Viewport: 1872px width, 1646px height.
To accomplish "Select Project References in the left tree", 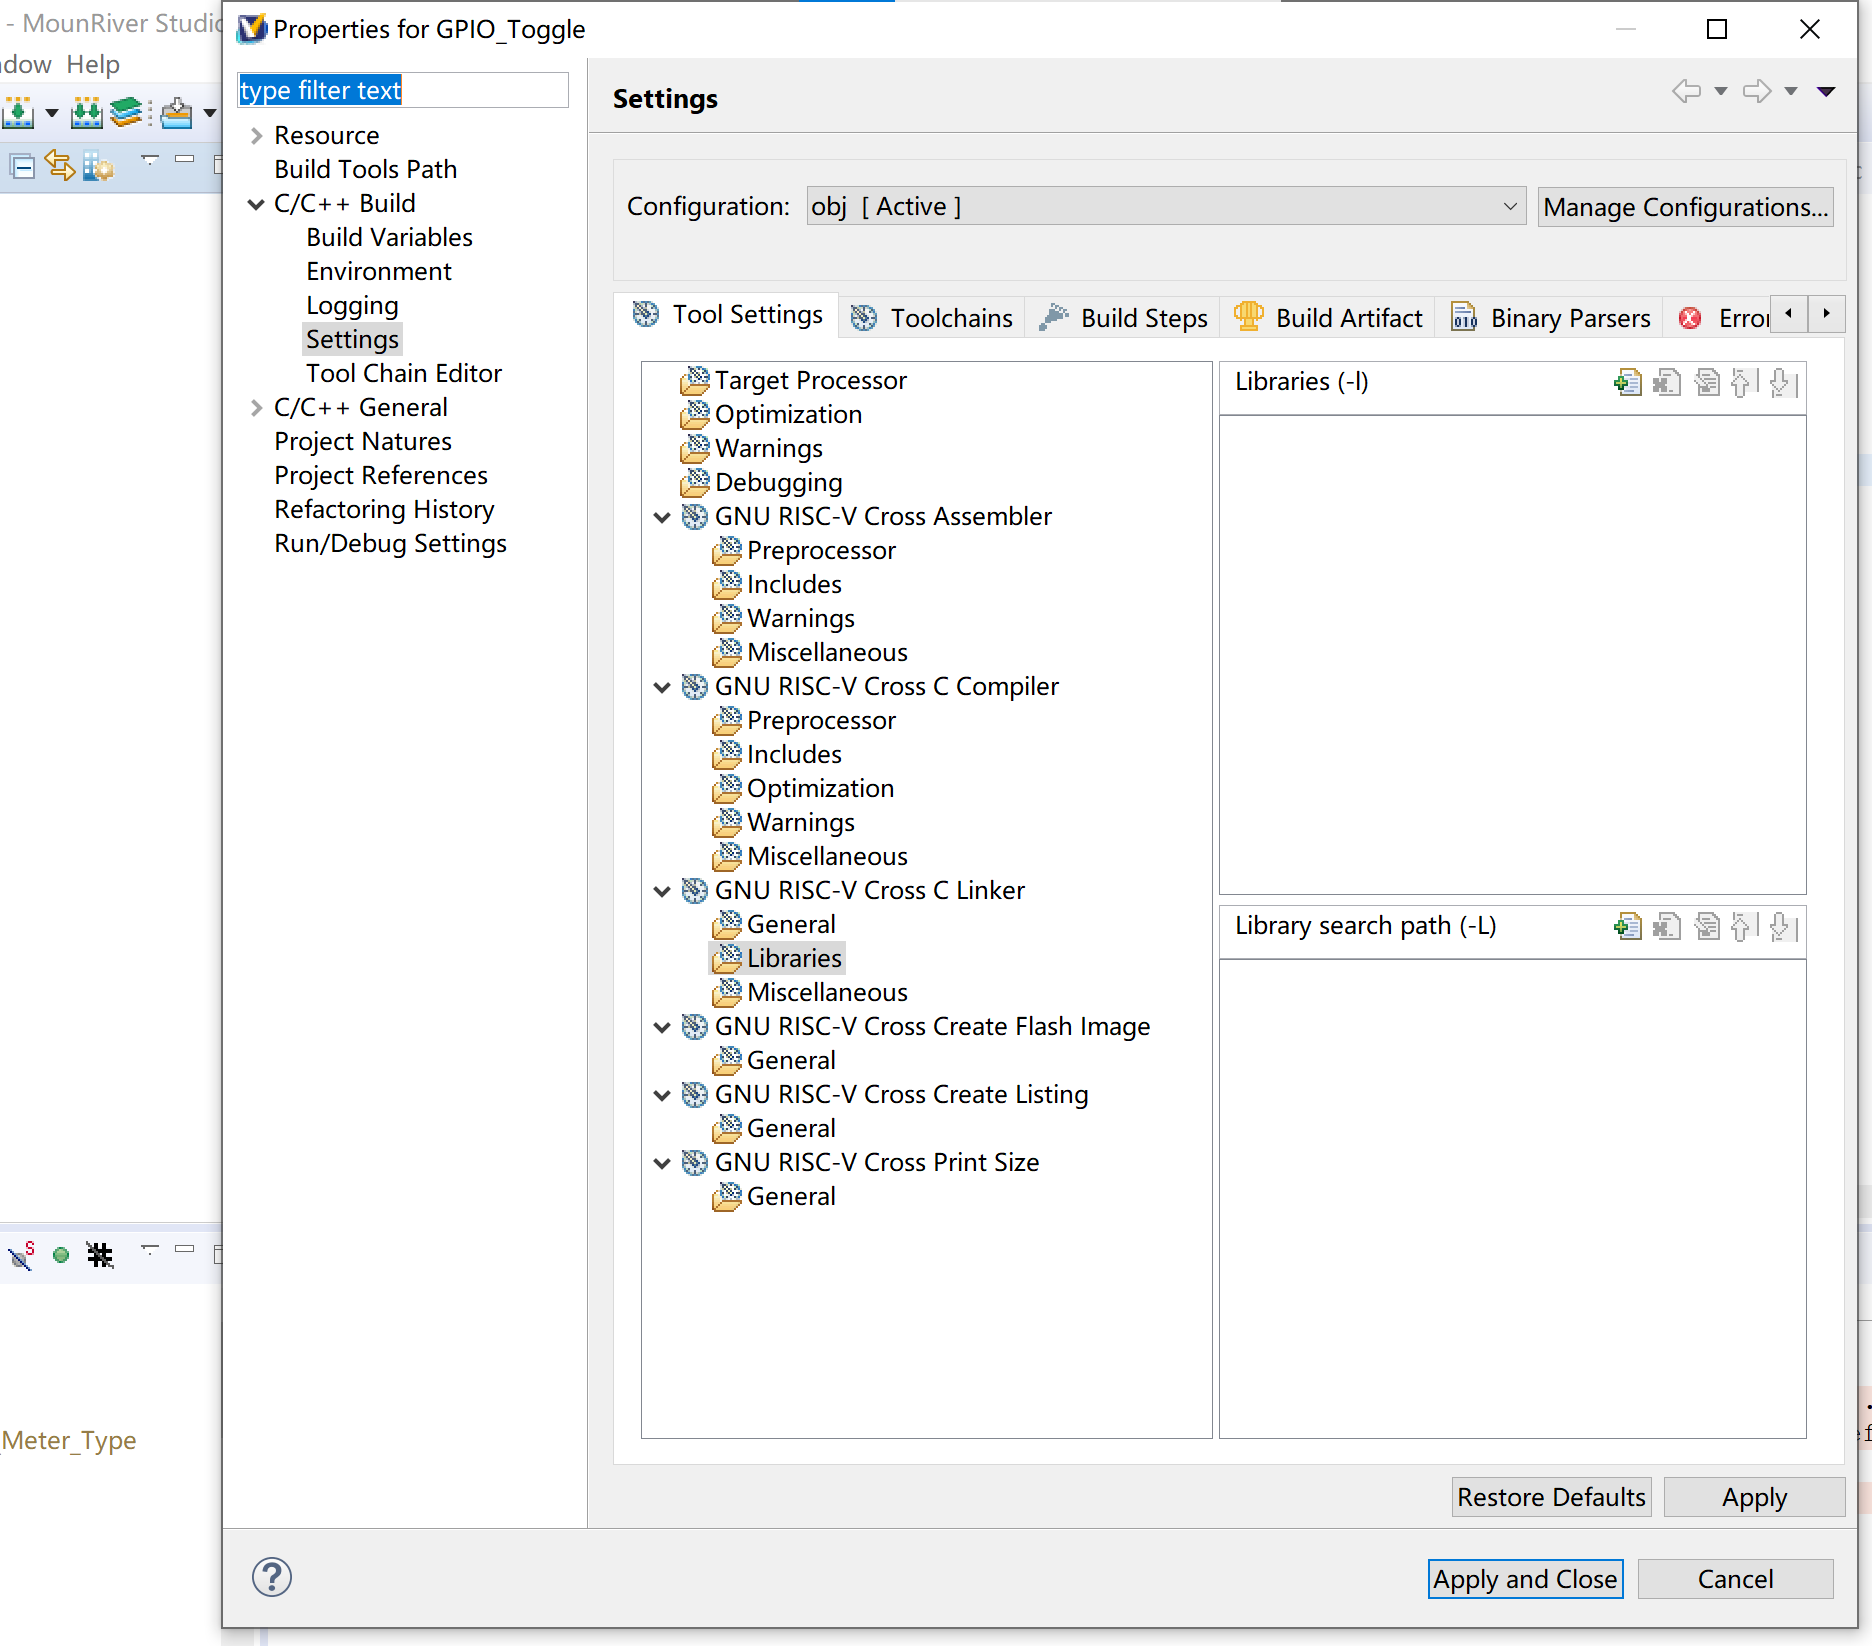I will [x=381, y=476].
